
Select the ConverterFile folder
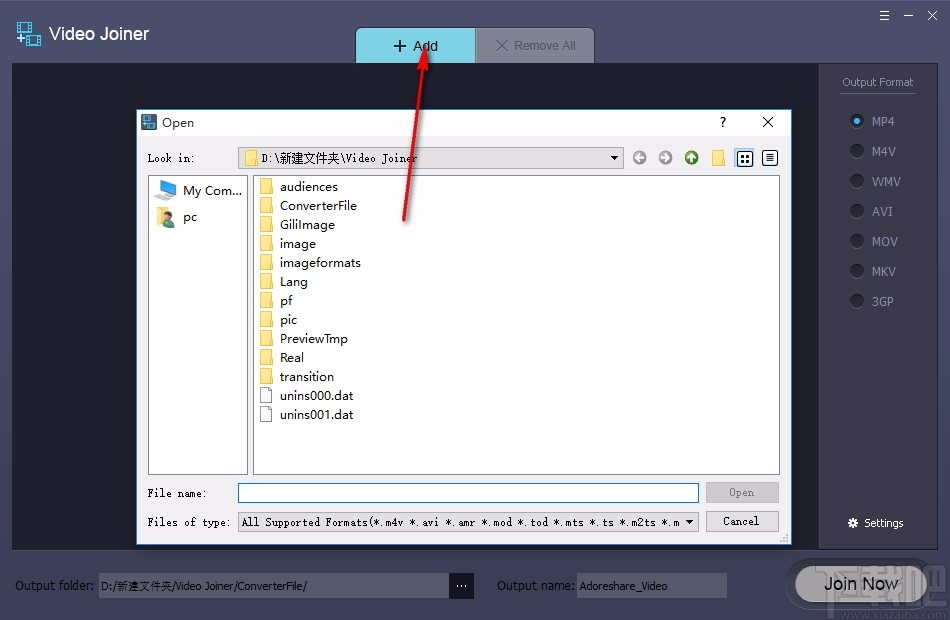click(308, 205)
